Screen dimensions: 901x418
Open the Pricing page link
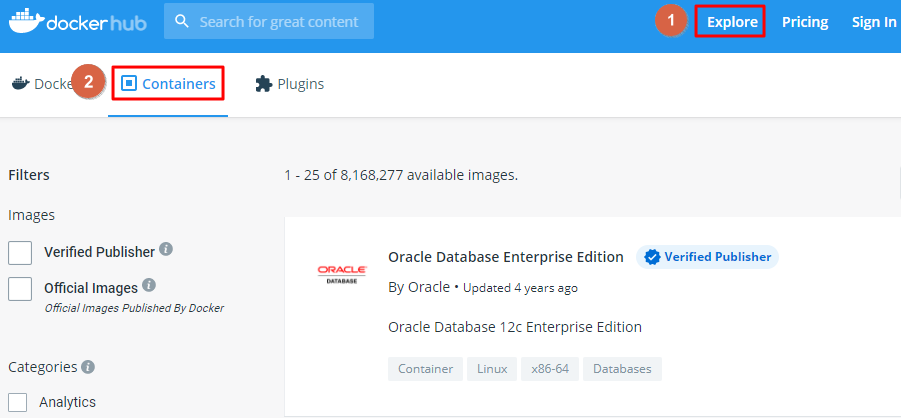pyautogui.click(x=804, y=22)
